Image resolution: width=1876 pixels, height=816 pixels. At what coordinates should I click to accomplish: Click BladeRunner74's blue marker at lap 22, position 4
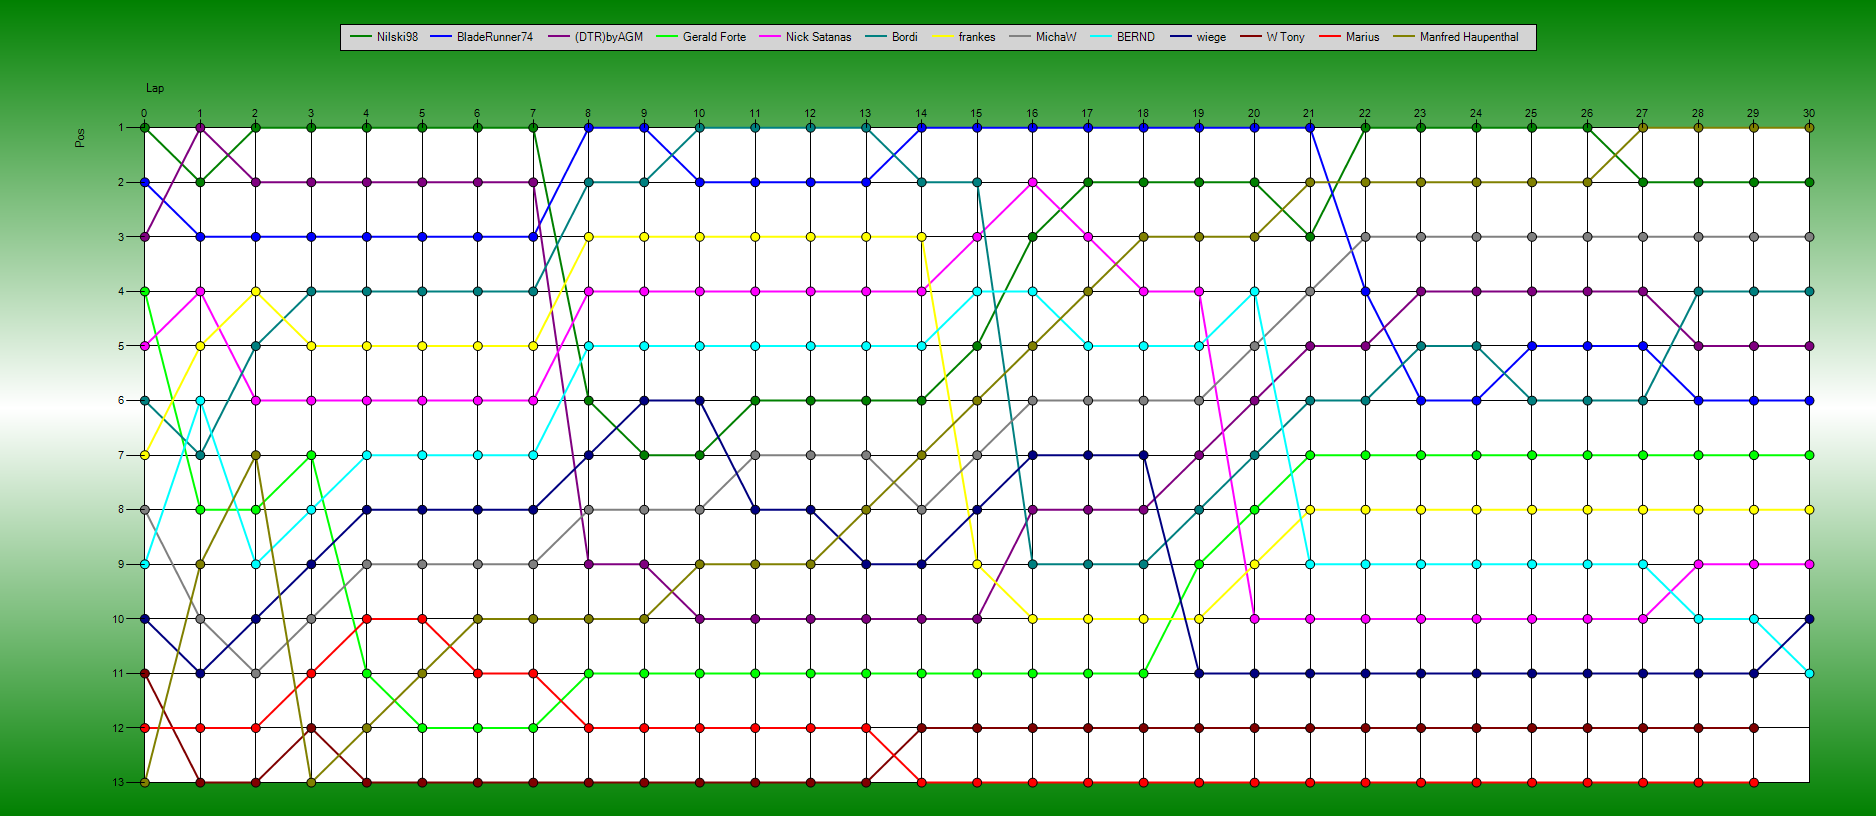coord(1365,291)
